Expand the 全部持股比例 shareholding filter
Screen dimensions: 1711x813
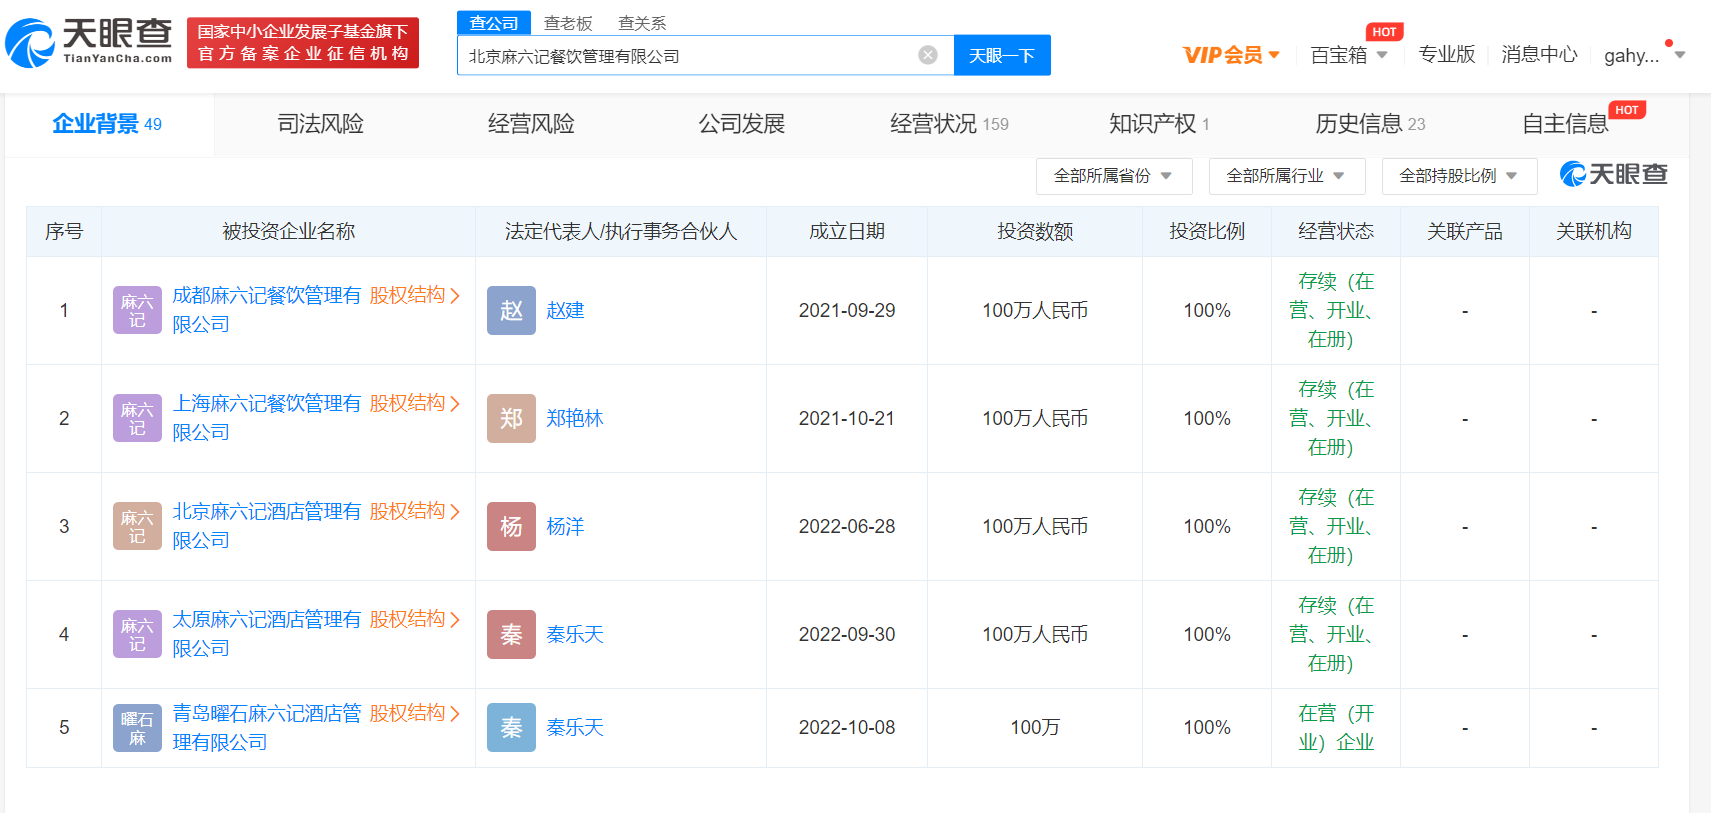[1459, 176]
